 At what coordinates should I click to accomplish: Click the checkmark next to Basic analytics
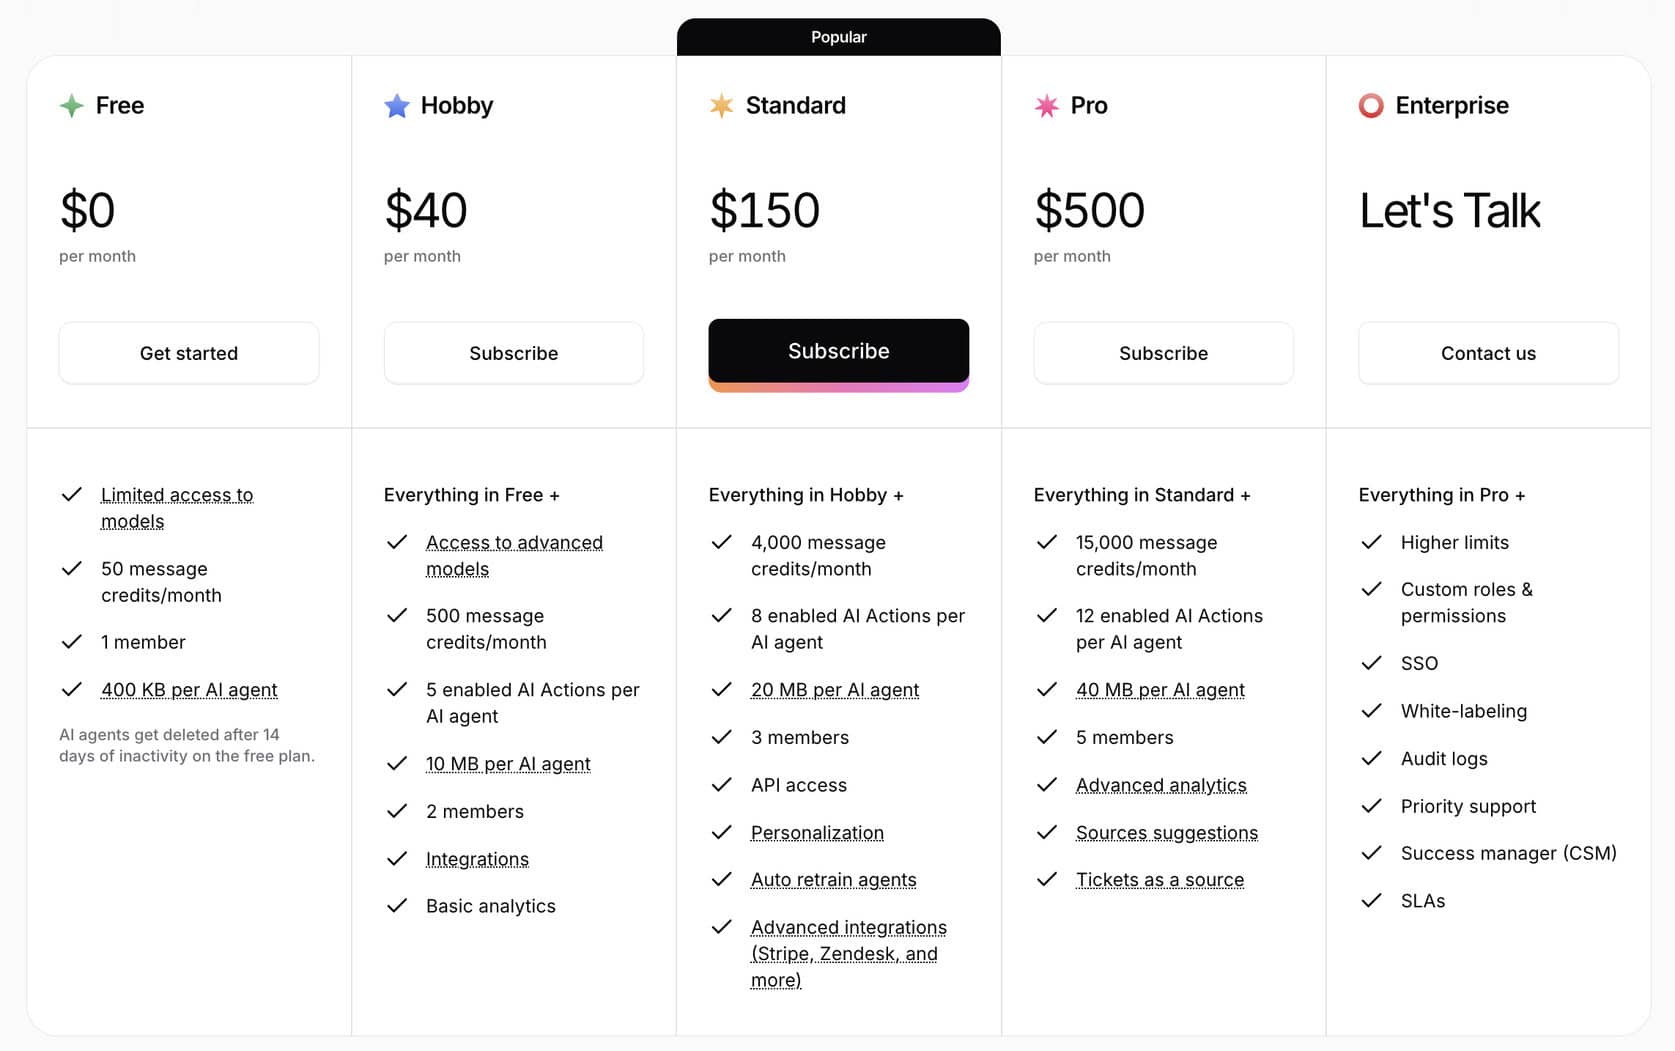tap(397, 906)
